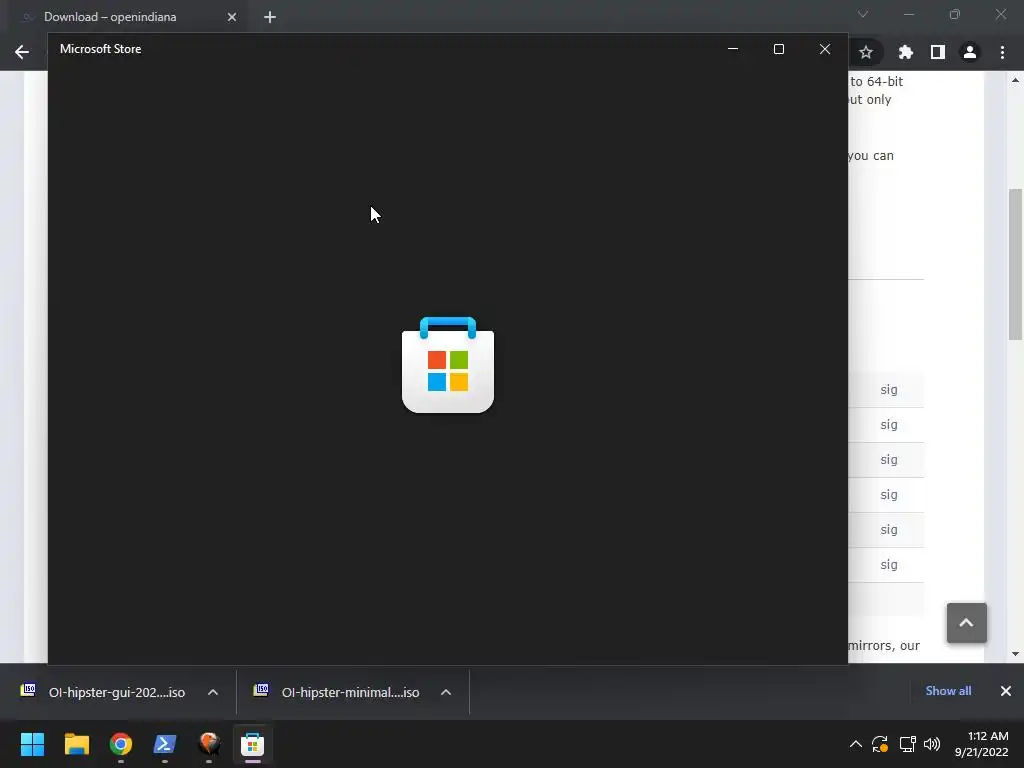
Task: Click the sync update tray icon
Action: (880, 744)
